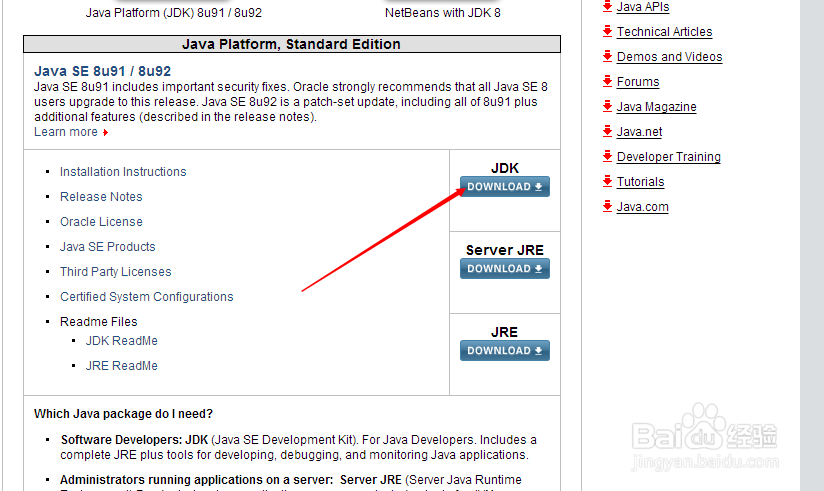Open the Java SE Products link

[108, 247]
